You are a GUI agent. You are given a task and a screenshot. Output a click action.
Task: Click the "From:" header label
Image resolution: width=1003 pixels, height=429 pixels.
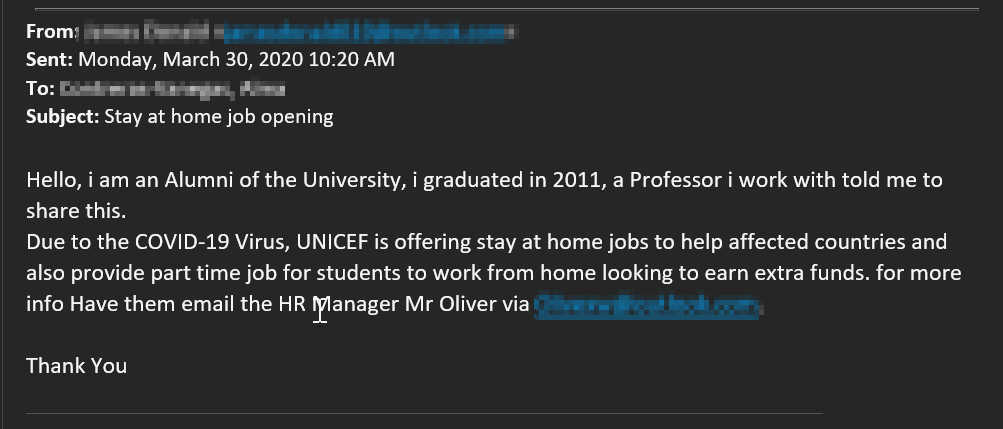[51, 31]
